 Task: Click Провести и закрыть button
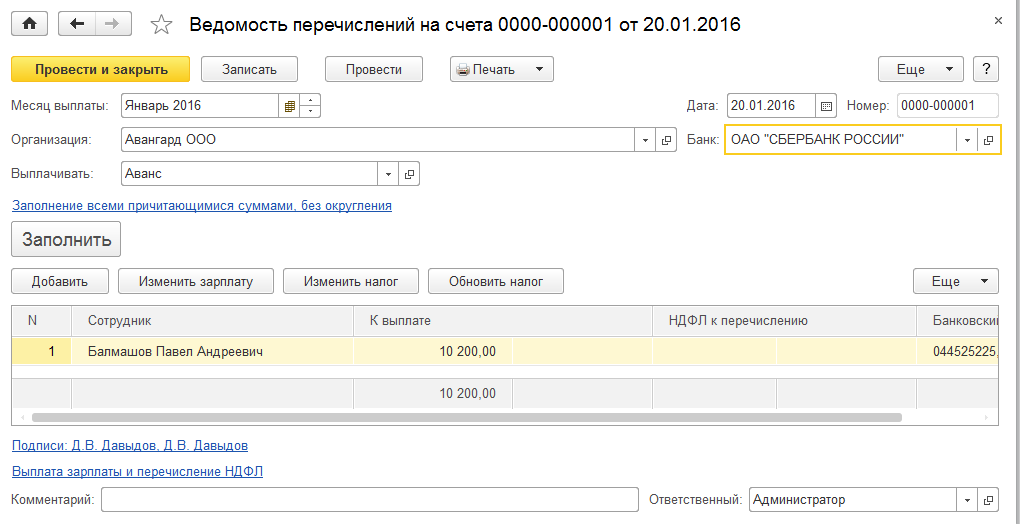pyautogui.click(x=100, y=70)
